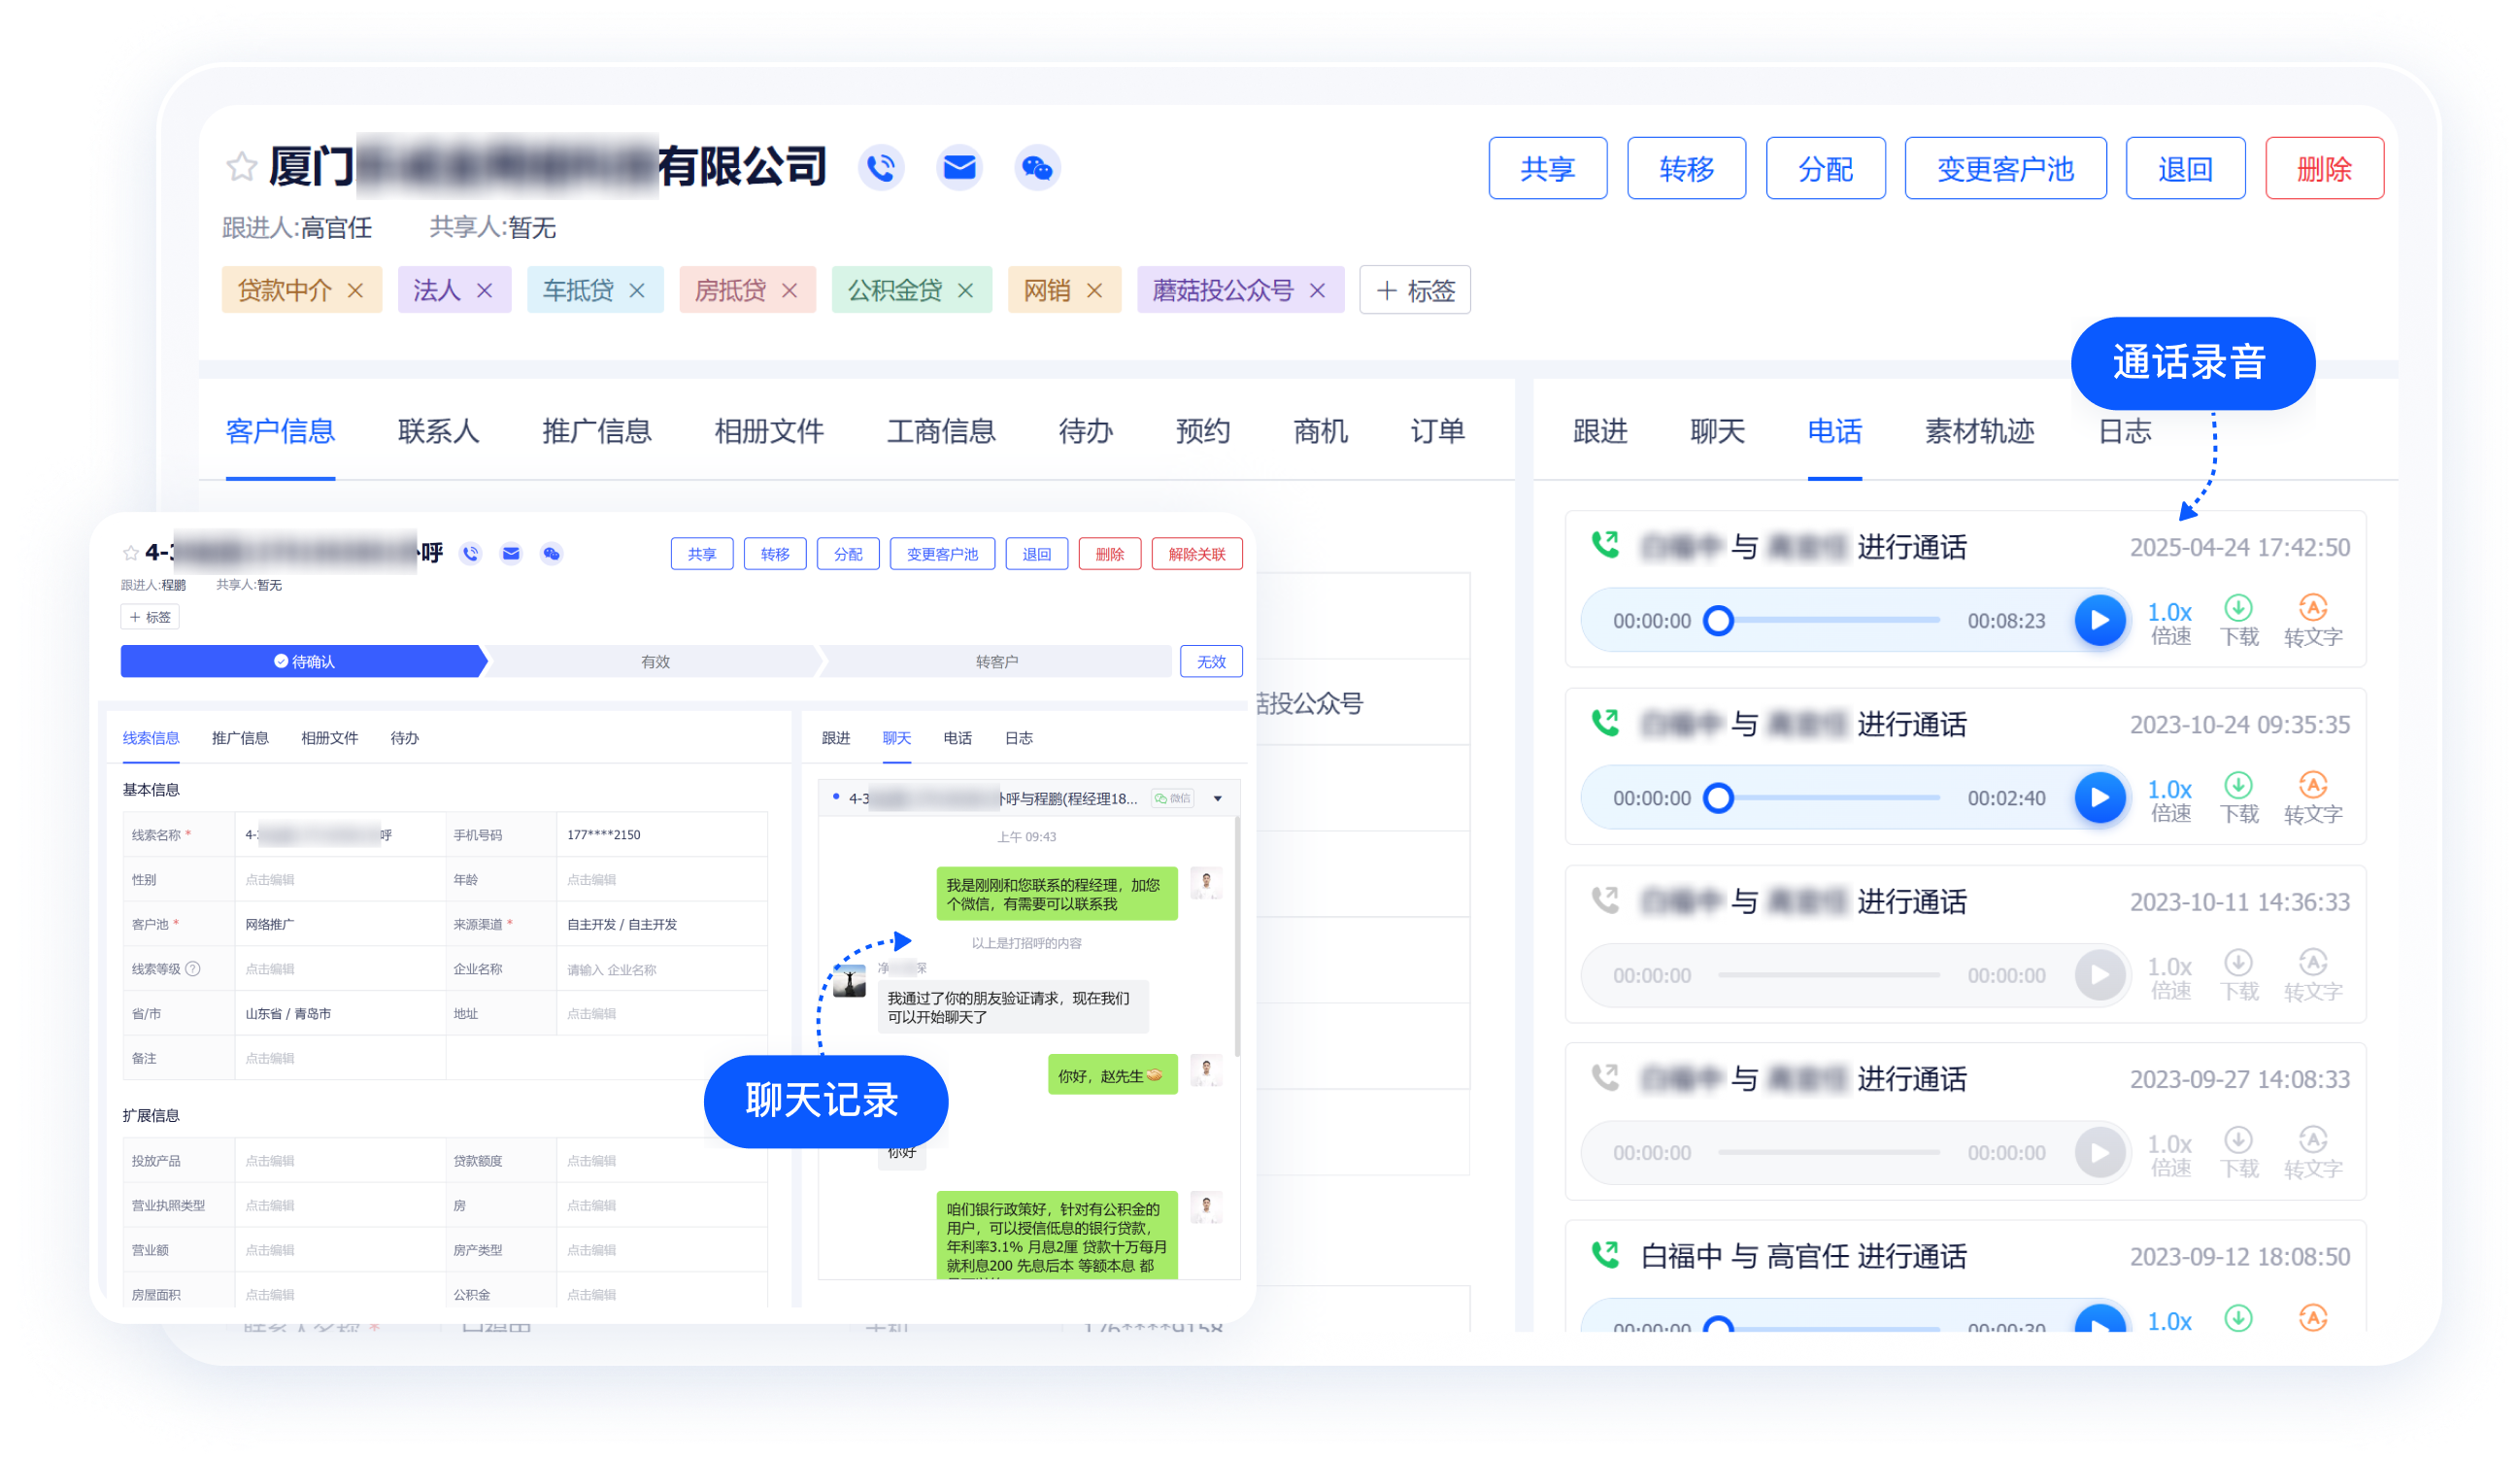
Task: Click the 变更客户池 button in main header
Action: [2005, 168]
